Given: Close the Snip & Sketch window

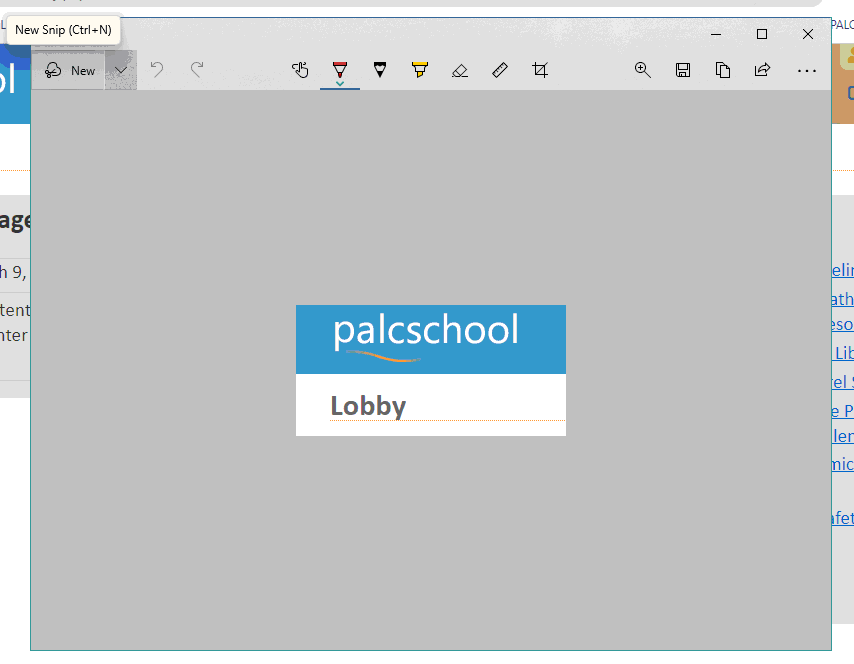Looking at the screenshot, I should click(808, 34).
